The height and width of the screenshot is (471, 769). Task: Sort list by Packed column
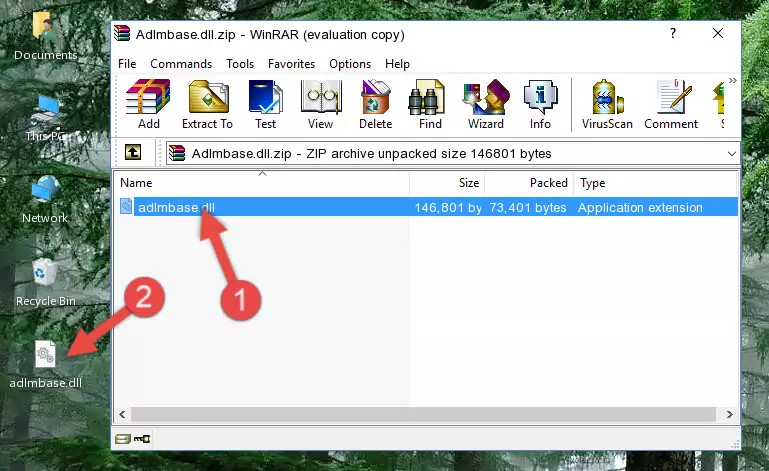(529, 183)
